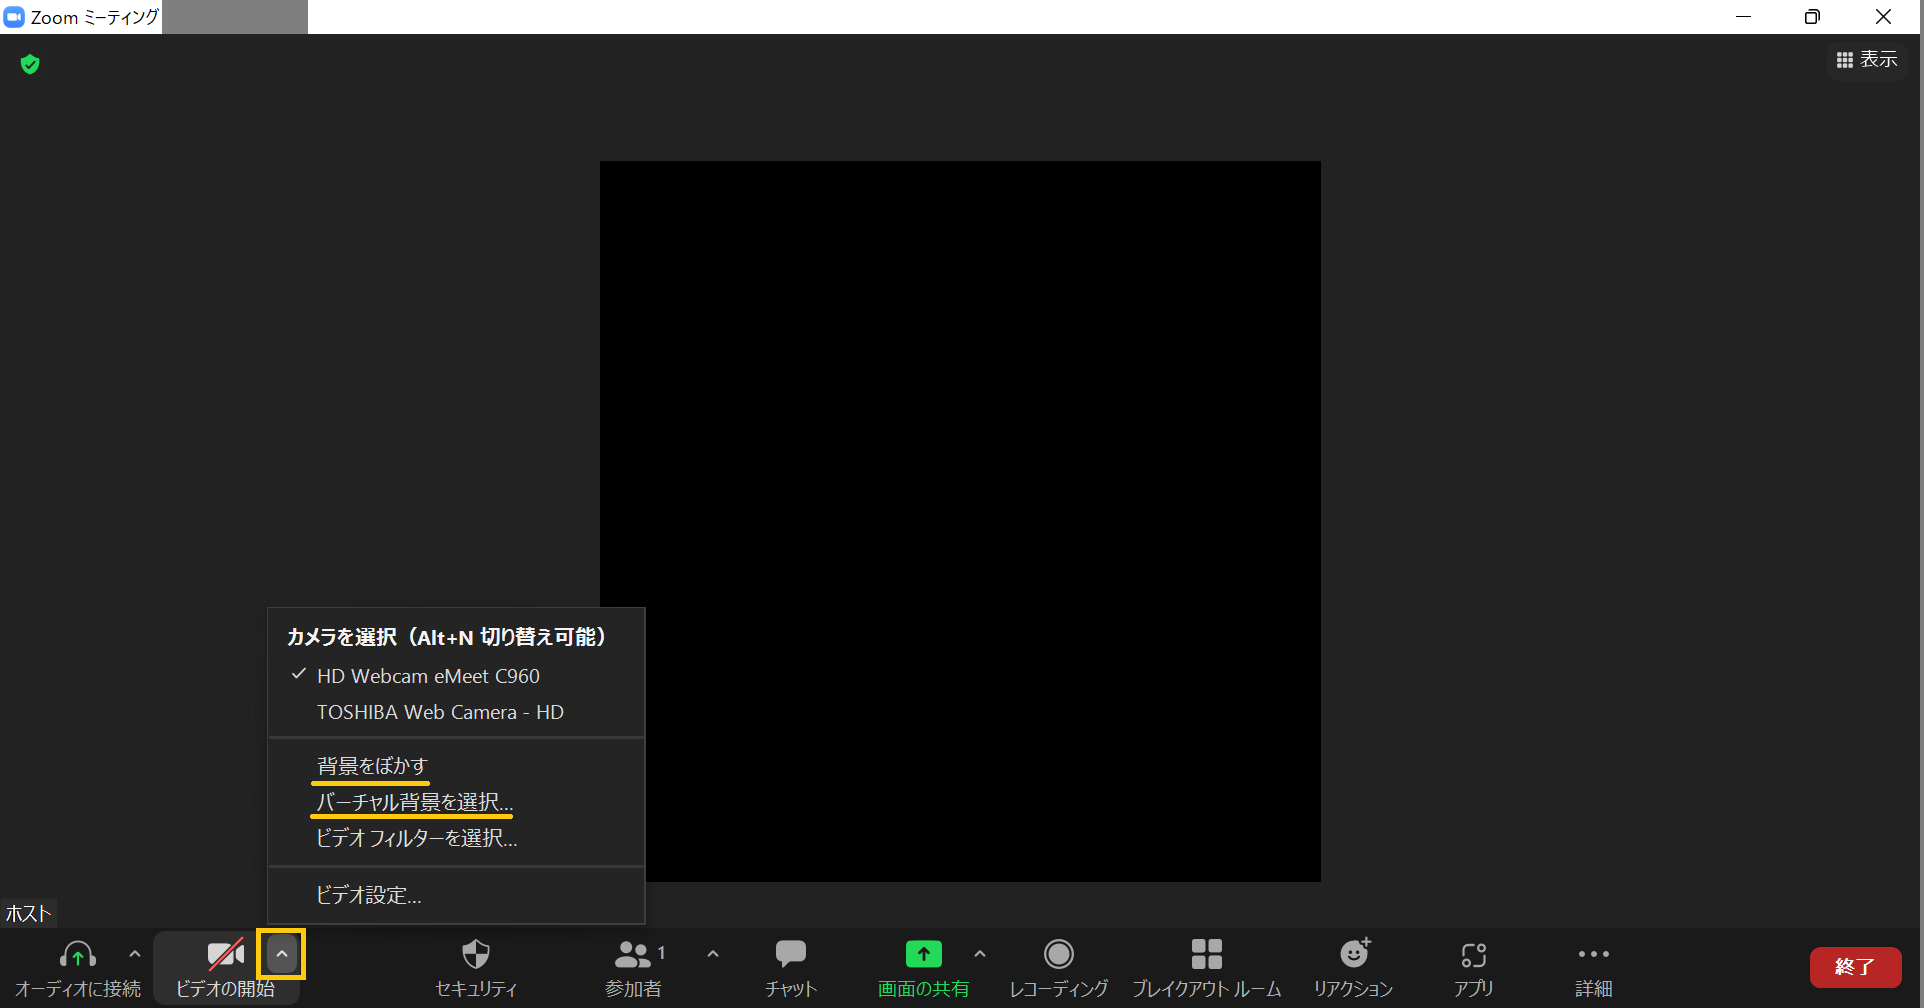Open the Reactions smiley icon
This screenshot has height=1008, width=1924.
click(x=1354, y=955)
